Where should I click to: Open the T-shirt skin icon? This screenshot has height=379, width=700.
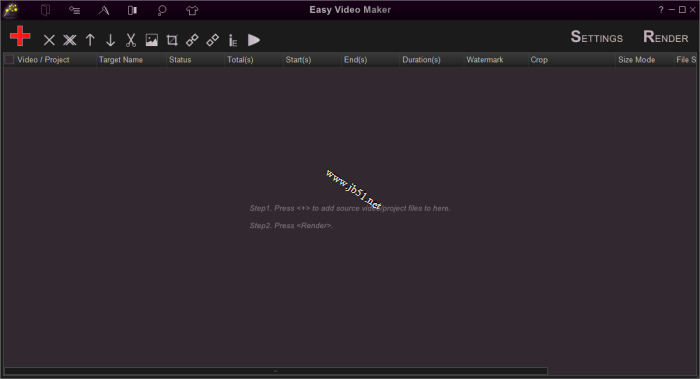coord(192,10)
